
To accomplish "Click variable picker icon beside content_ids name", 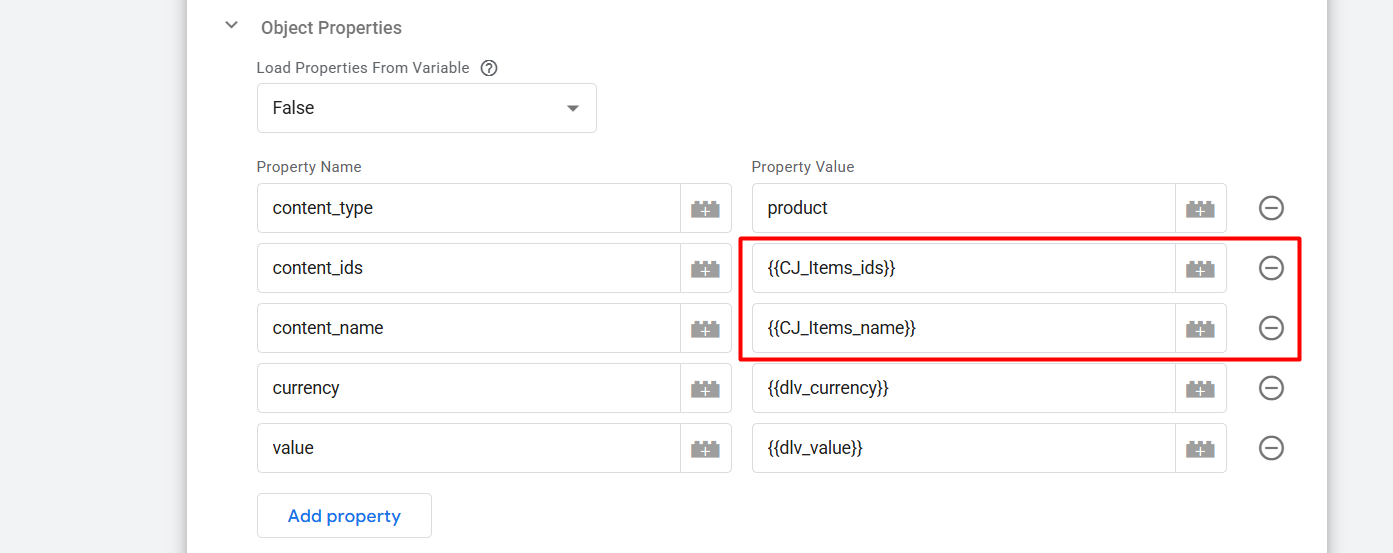I will click(705, 268).
